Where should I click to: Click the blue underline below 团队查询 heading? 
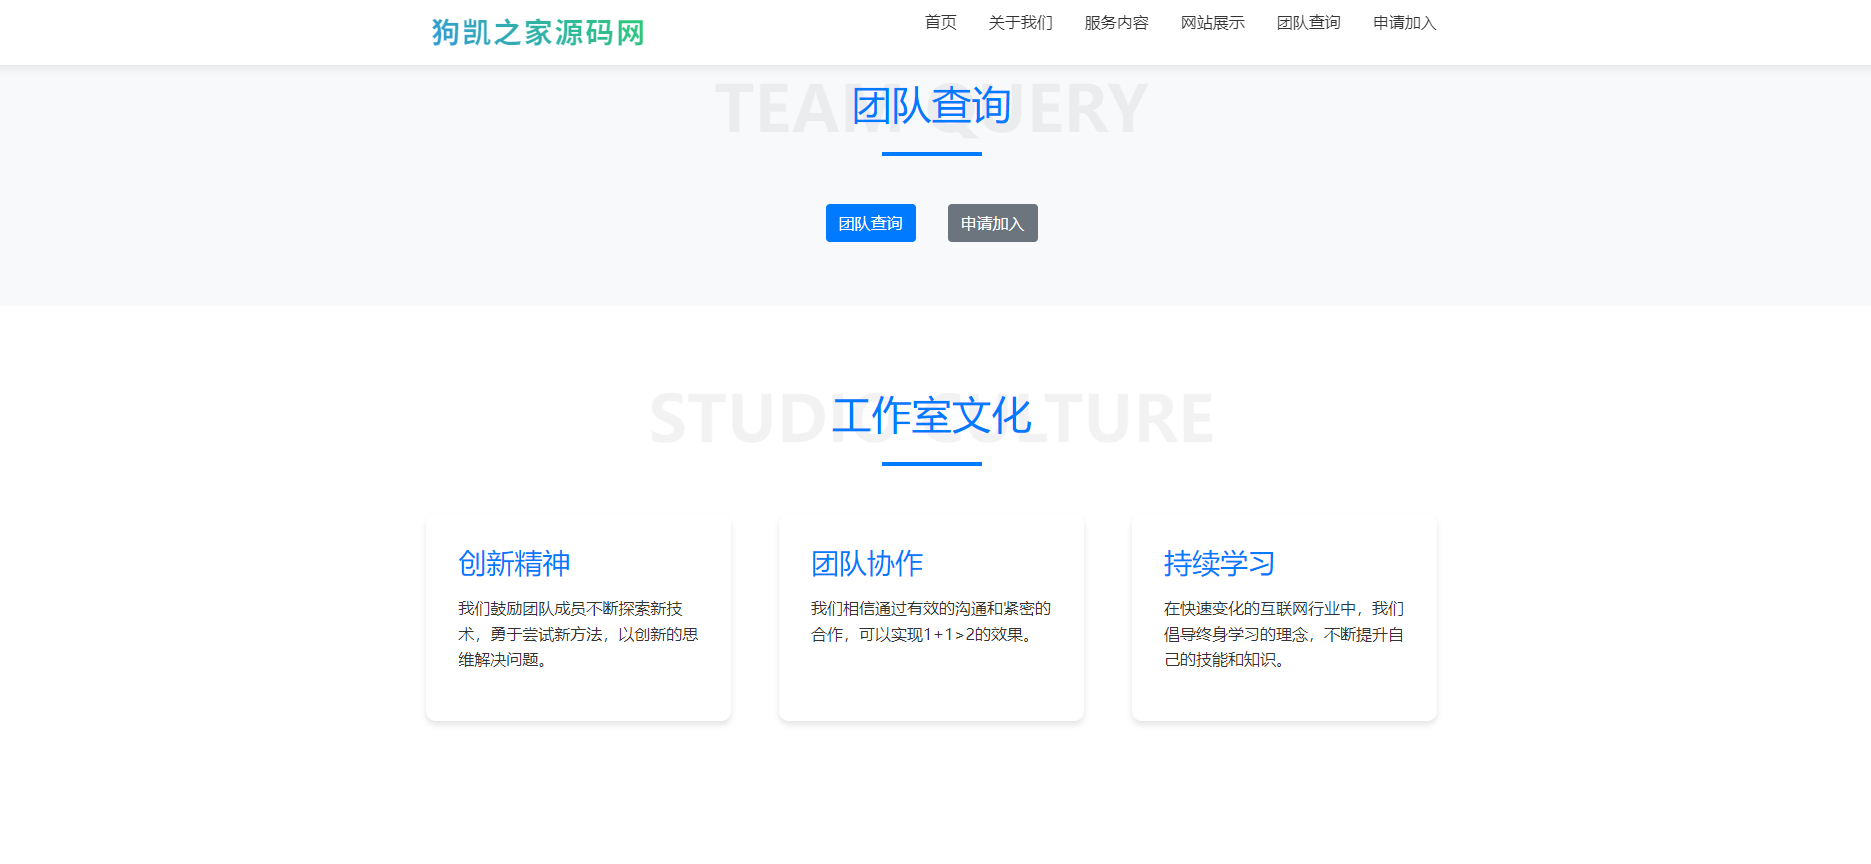(932, 154)
